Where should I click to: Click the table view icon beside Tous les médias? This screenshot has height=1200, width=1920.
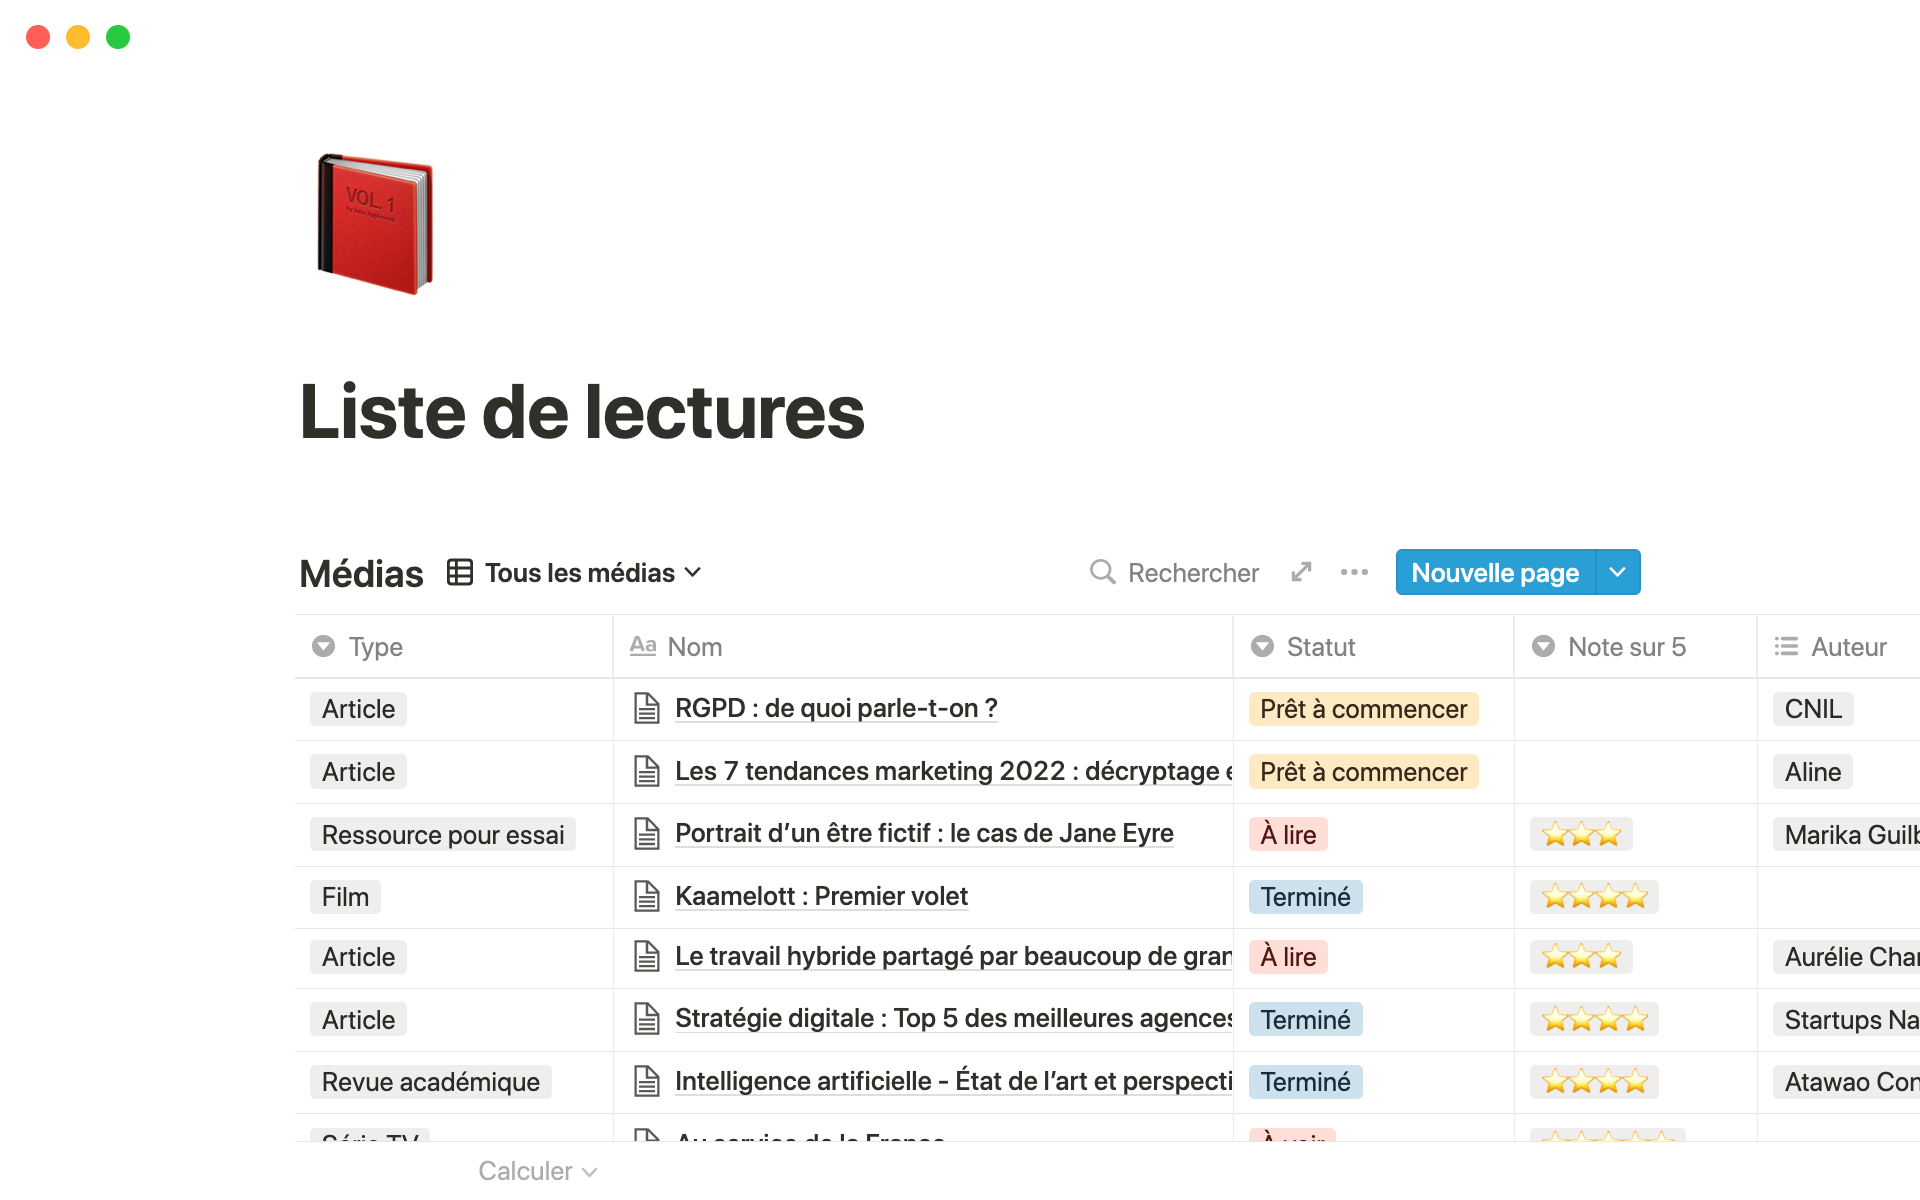[x=460, y=572]
